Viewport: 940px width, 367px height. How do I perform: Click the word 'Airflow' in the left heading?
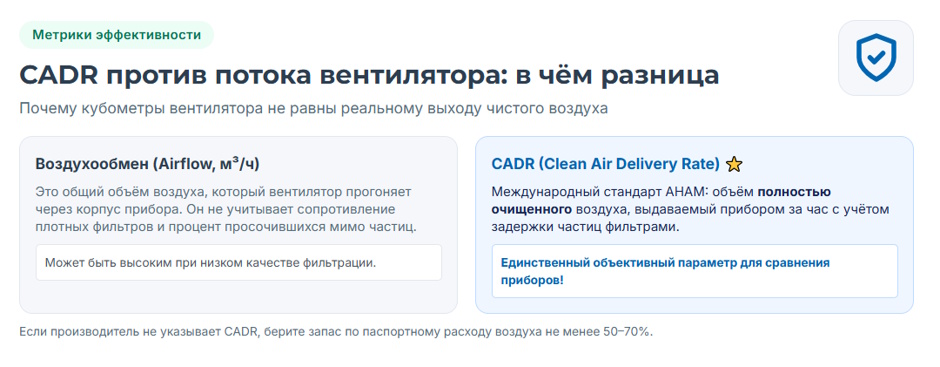click(x=180, y=164)
